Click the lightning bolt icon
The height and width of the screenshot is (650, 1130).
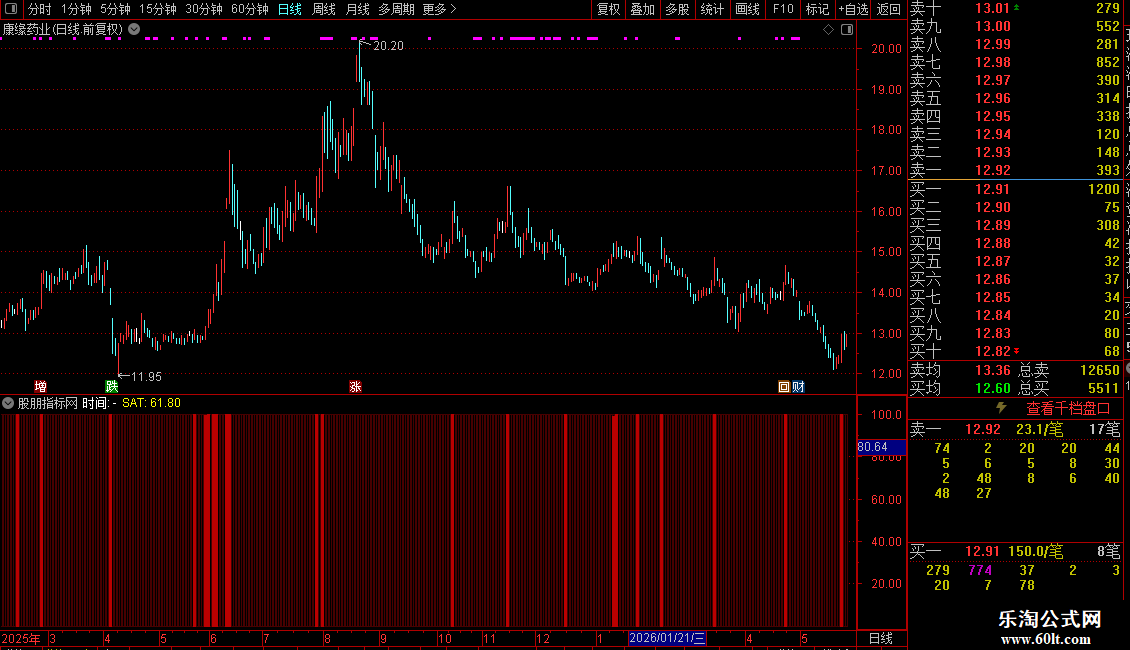[x=1001, y=408]
